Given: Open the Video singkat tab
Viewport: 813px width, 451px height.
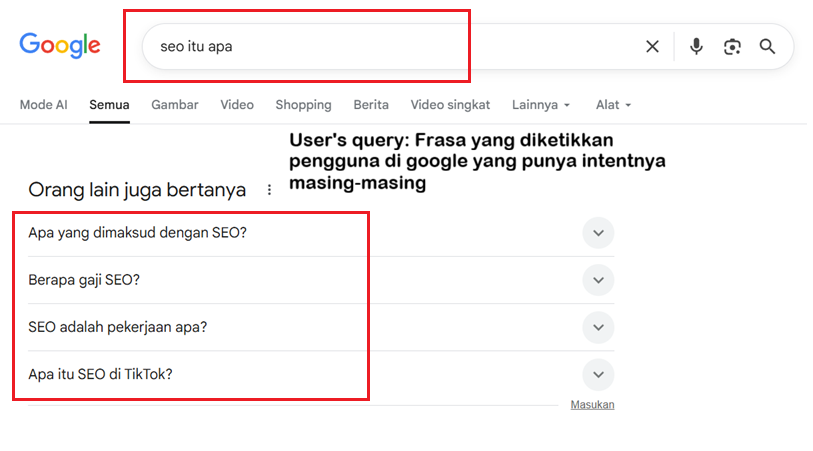Looking at the screenshot, I should pyautogui.click(x=450, y=105).
